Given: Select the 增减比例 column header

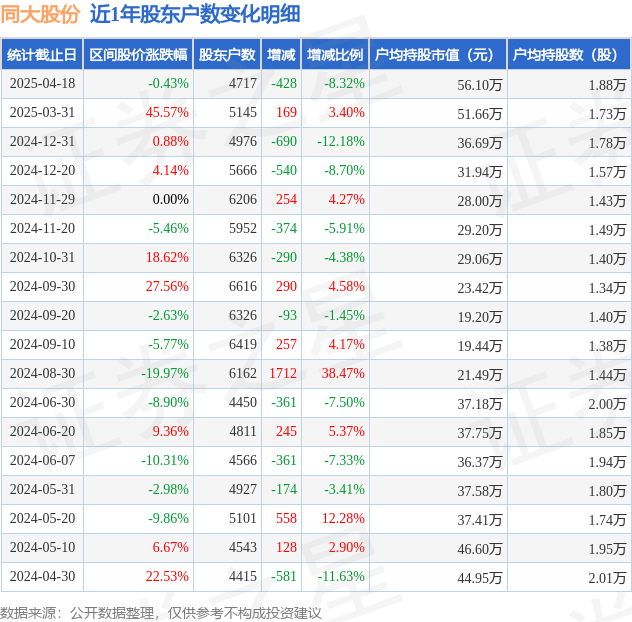Looking at the screenshot, I should coord(335,55).
